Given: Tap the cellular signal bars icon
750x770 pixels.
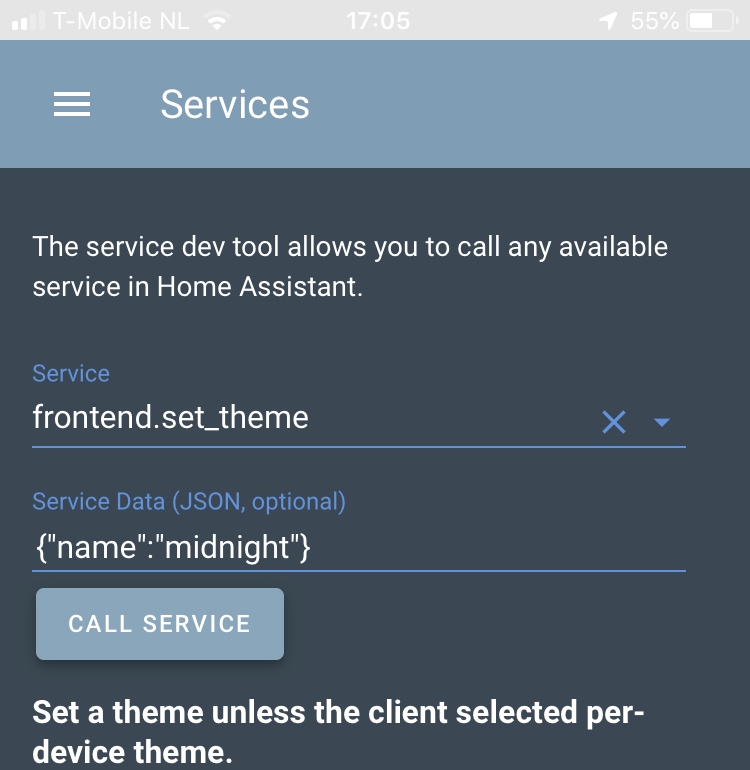Looking at the screenshot, I should point(28,21).
